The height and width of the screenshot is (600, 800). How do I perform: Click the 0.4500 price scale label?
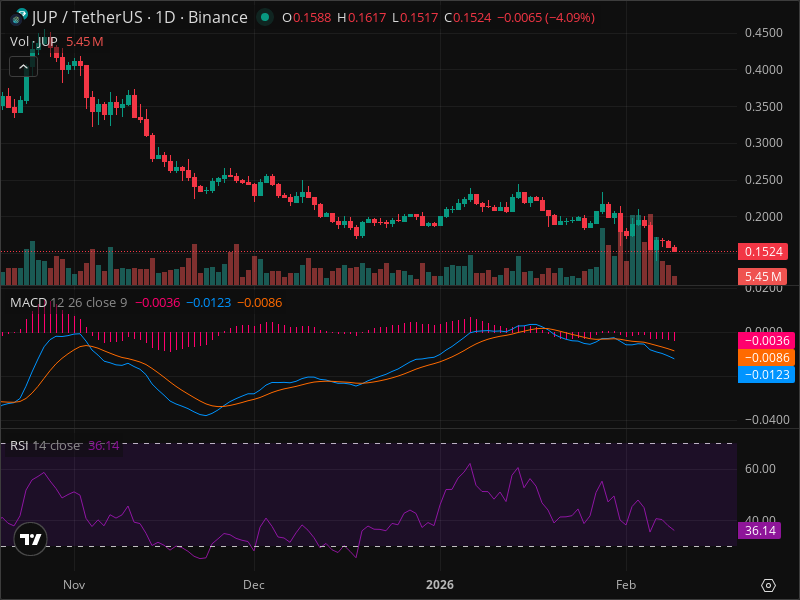(x=763, y=33)
